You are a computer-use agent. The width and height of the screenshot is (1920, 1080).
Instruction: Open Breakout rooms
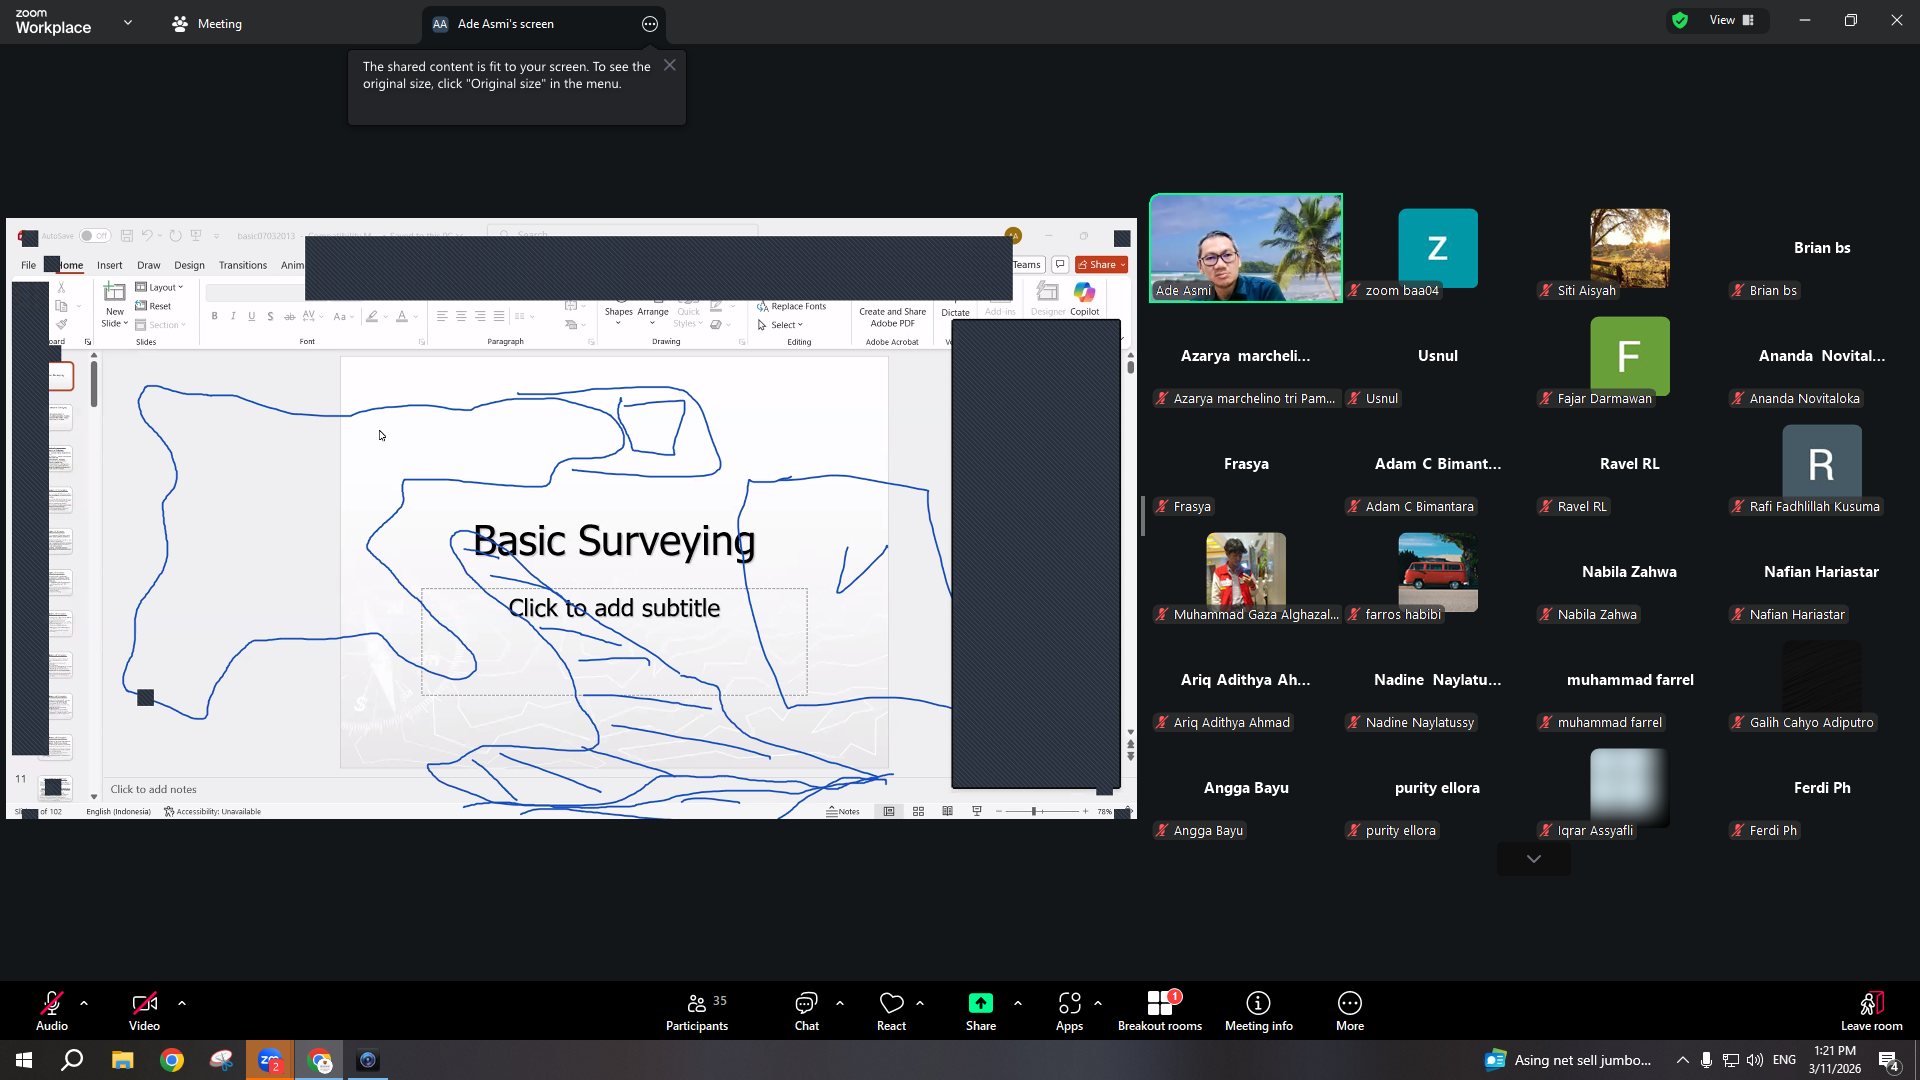(1160, 1011)
